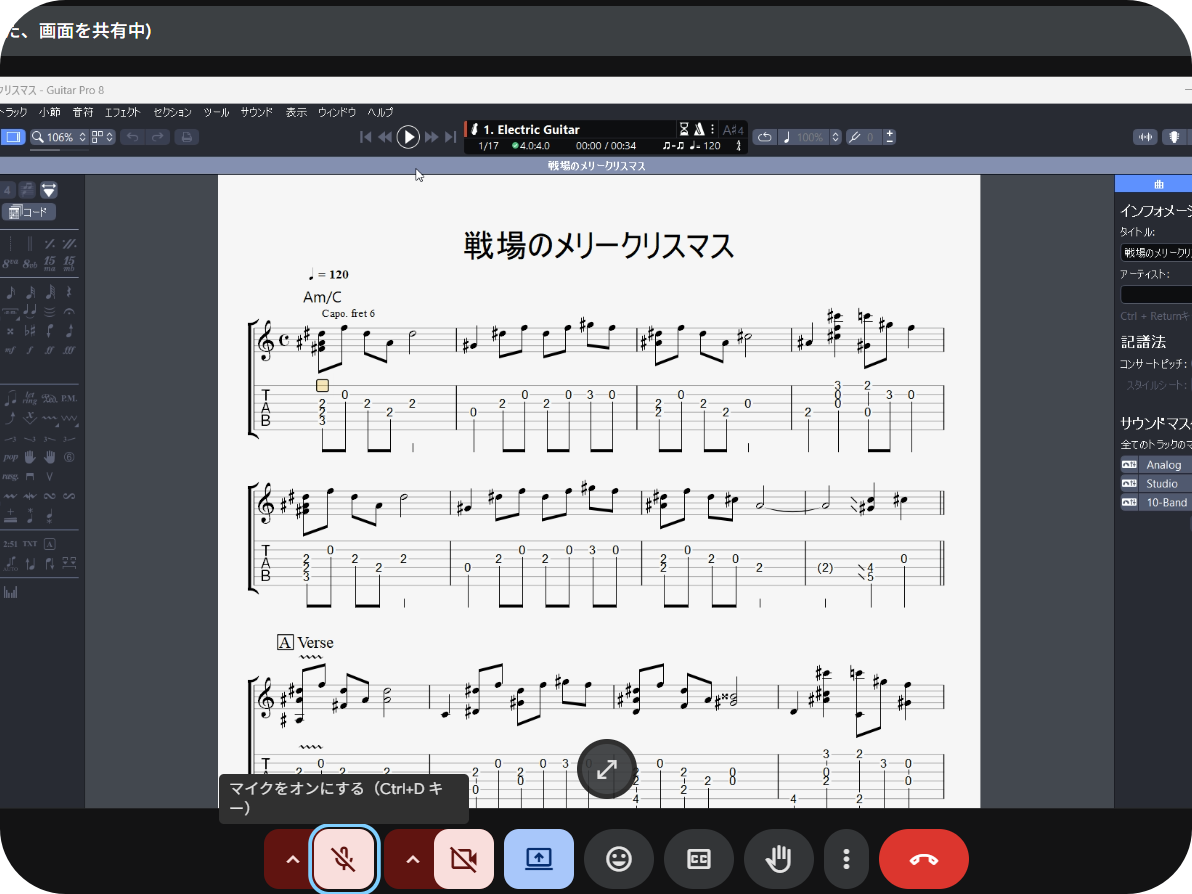This screenshot has width=1192, height=894.
Task: Open the エフェクト menu
Action: pyautogui.click(x=123, y=112)
